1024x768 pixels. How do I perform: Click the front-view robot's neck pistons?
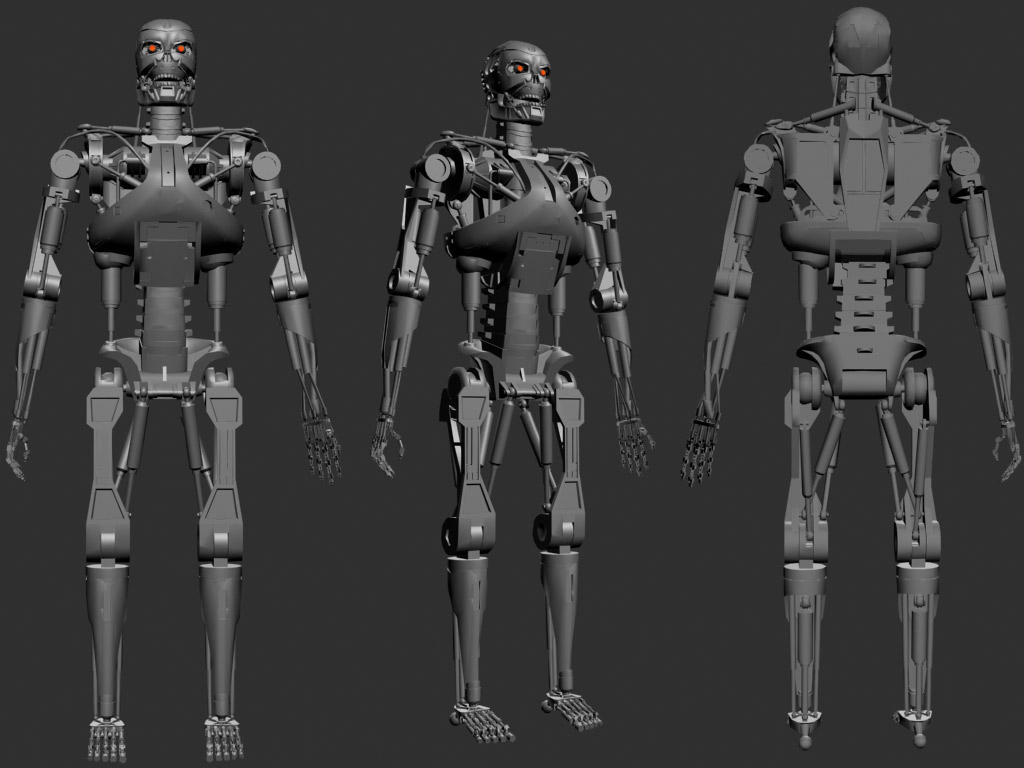(166, 120)
